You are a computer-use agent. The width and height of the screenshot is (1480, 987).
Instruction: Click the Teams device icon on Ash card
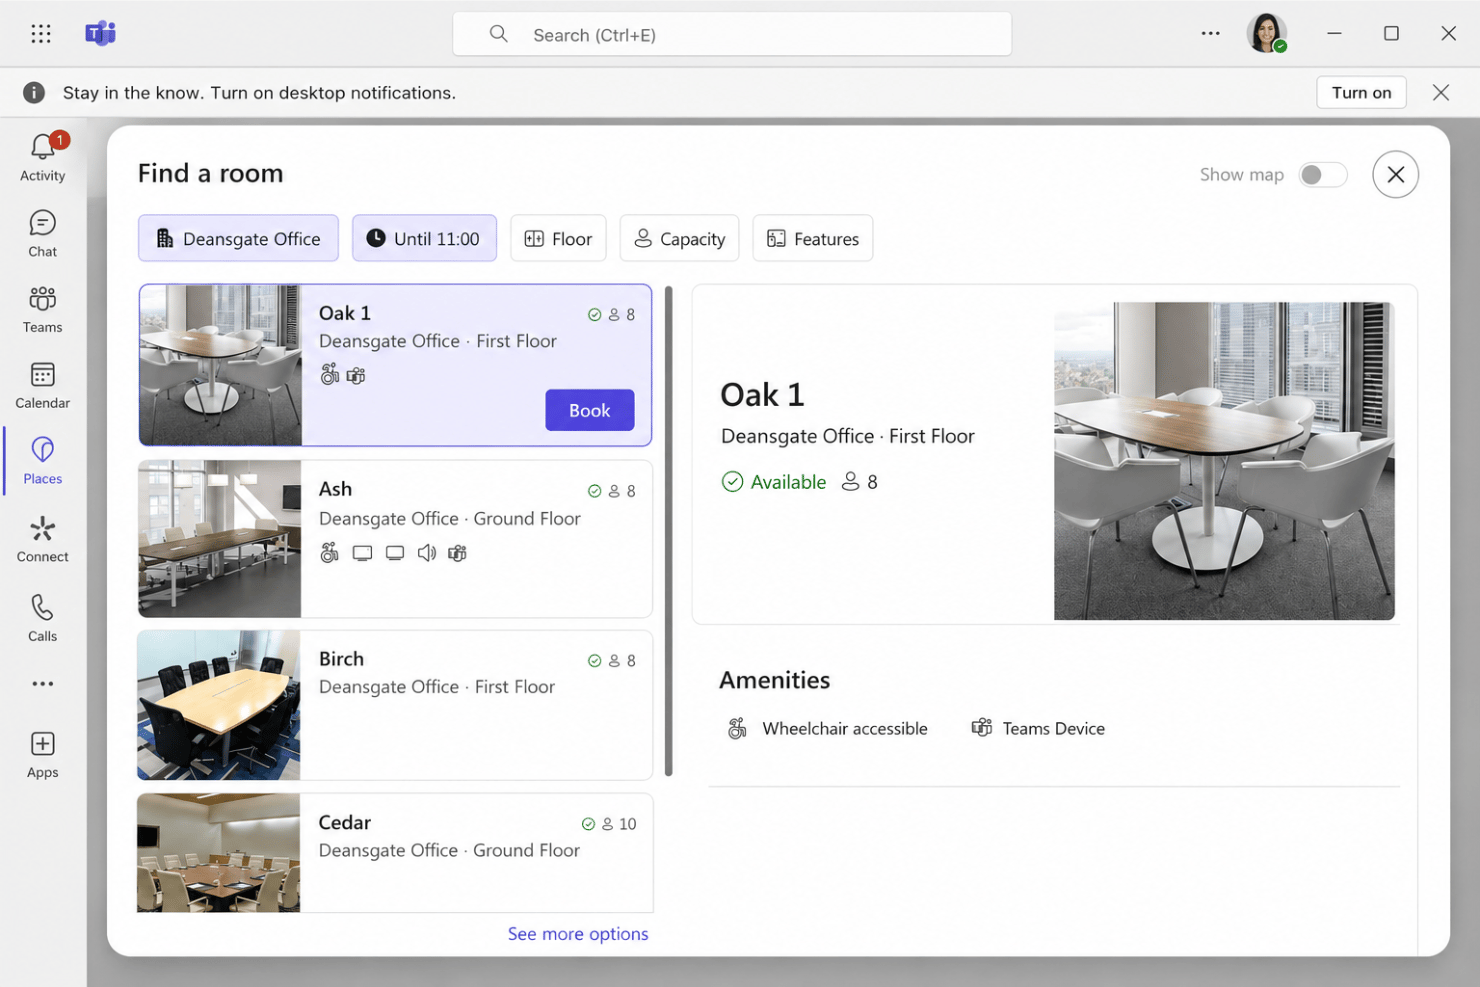(x=458, y=553)
